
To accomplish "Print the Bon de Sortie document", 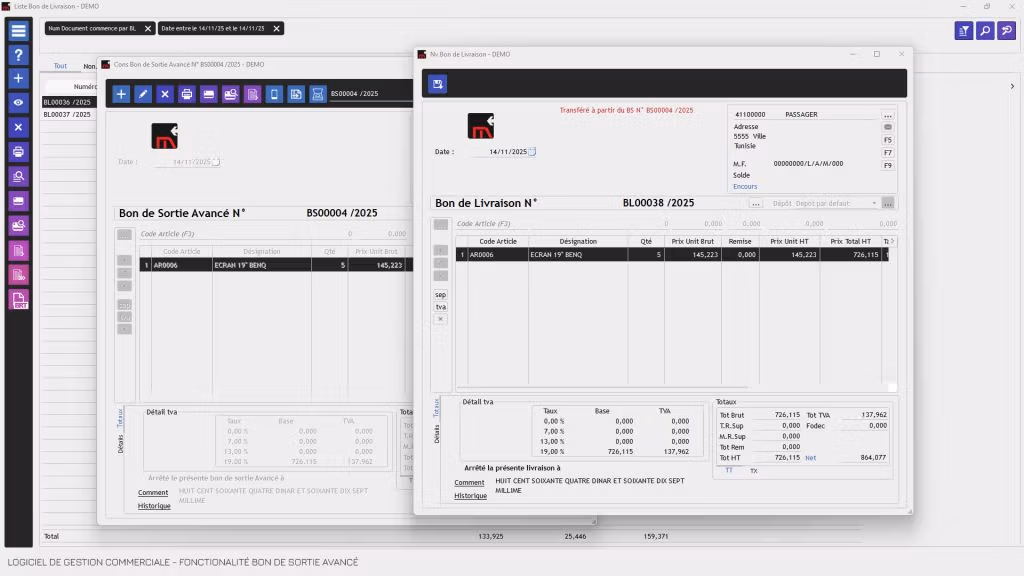I will pos(187,94).
